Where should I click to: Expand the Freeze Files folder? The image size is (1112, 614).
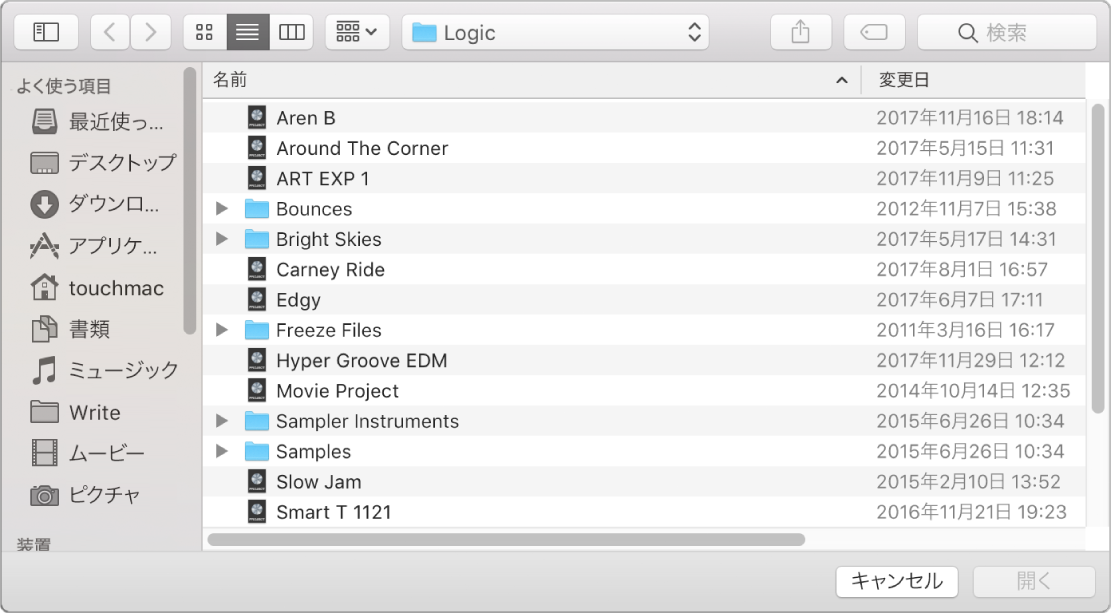tap(222, 330)
